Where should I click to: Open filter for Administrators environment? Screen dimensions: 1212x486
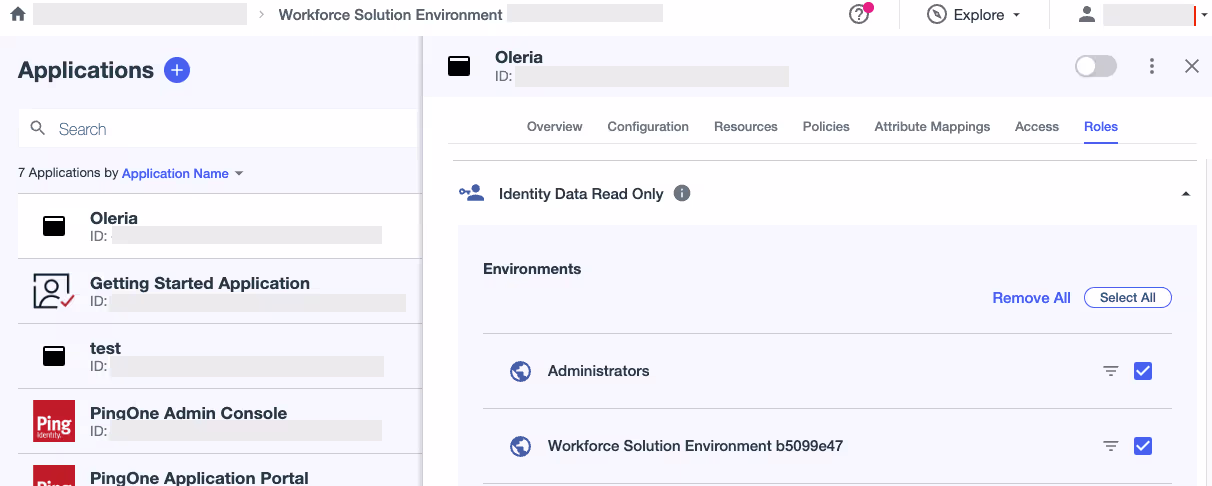tap(1110, 371)
